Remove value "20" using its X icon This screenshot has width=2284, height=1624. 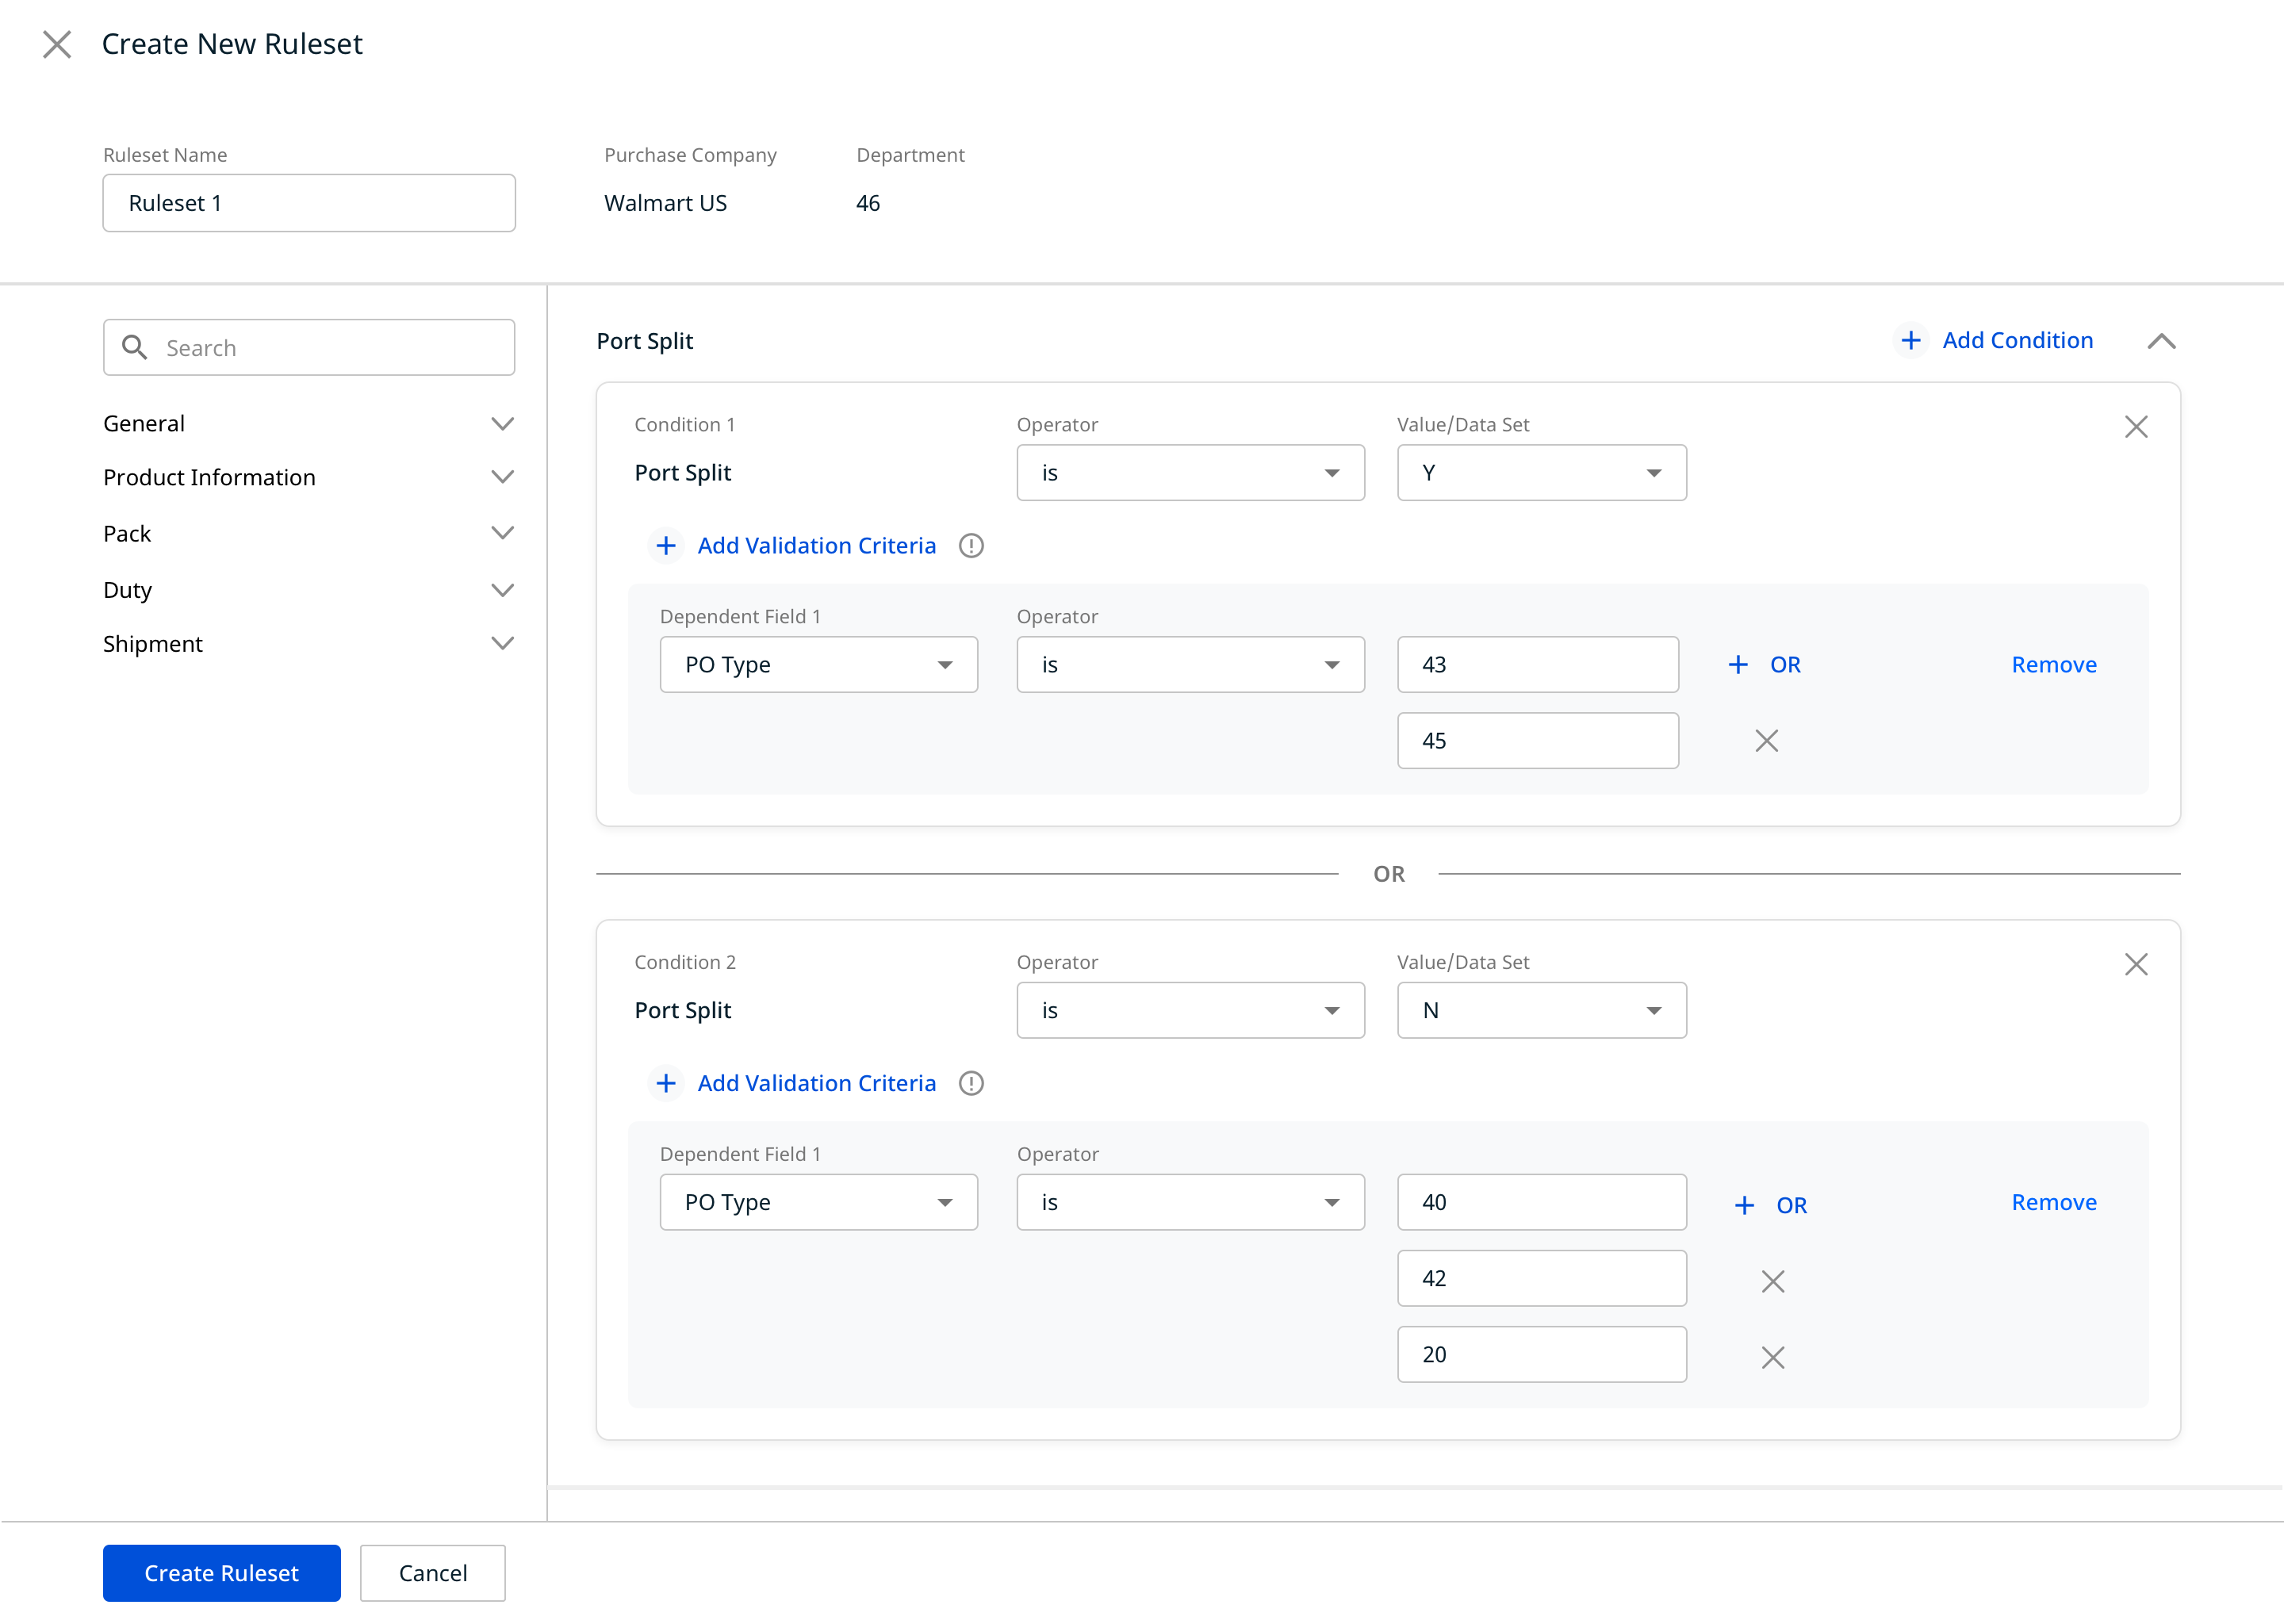click(x=1772, y=1357)
